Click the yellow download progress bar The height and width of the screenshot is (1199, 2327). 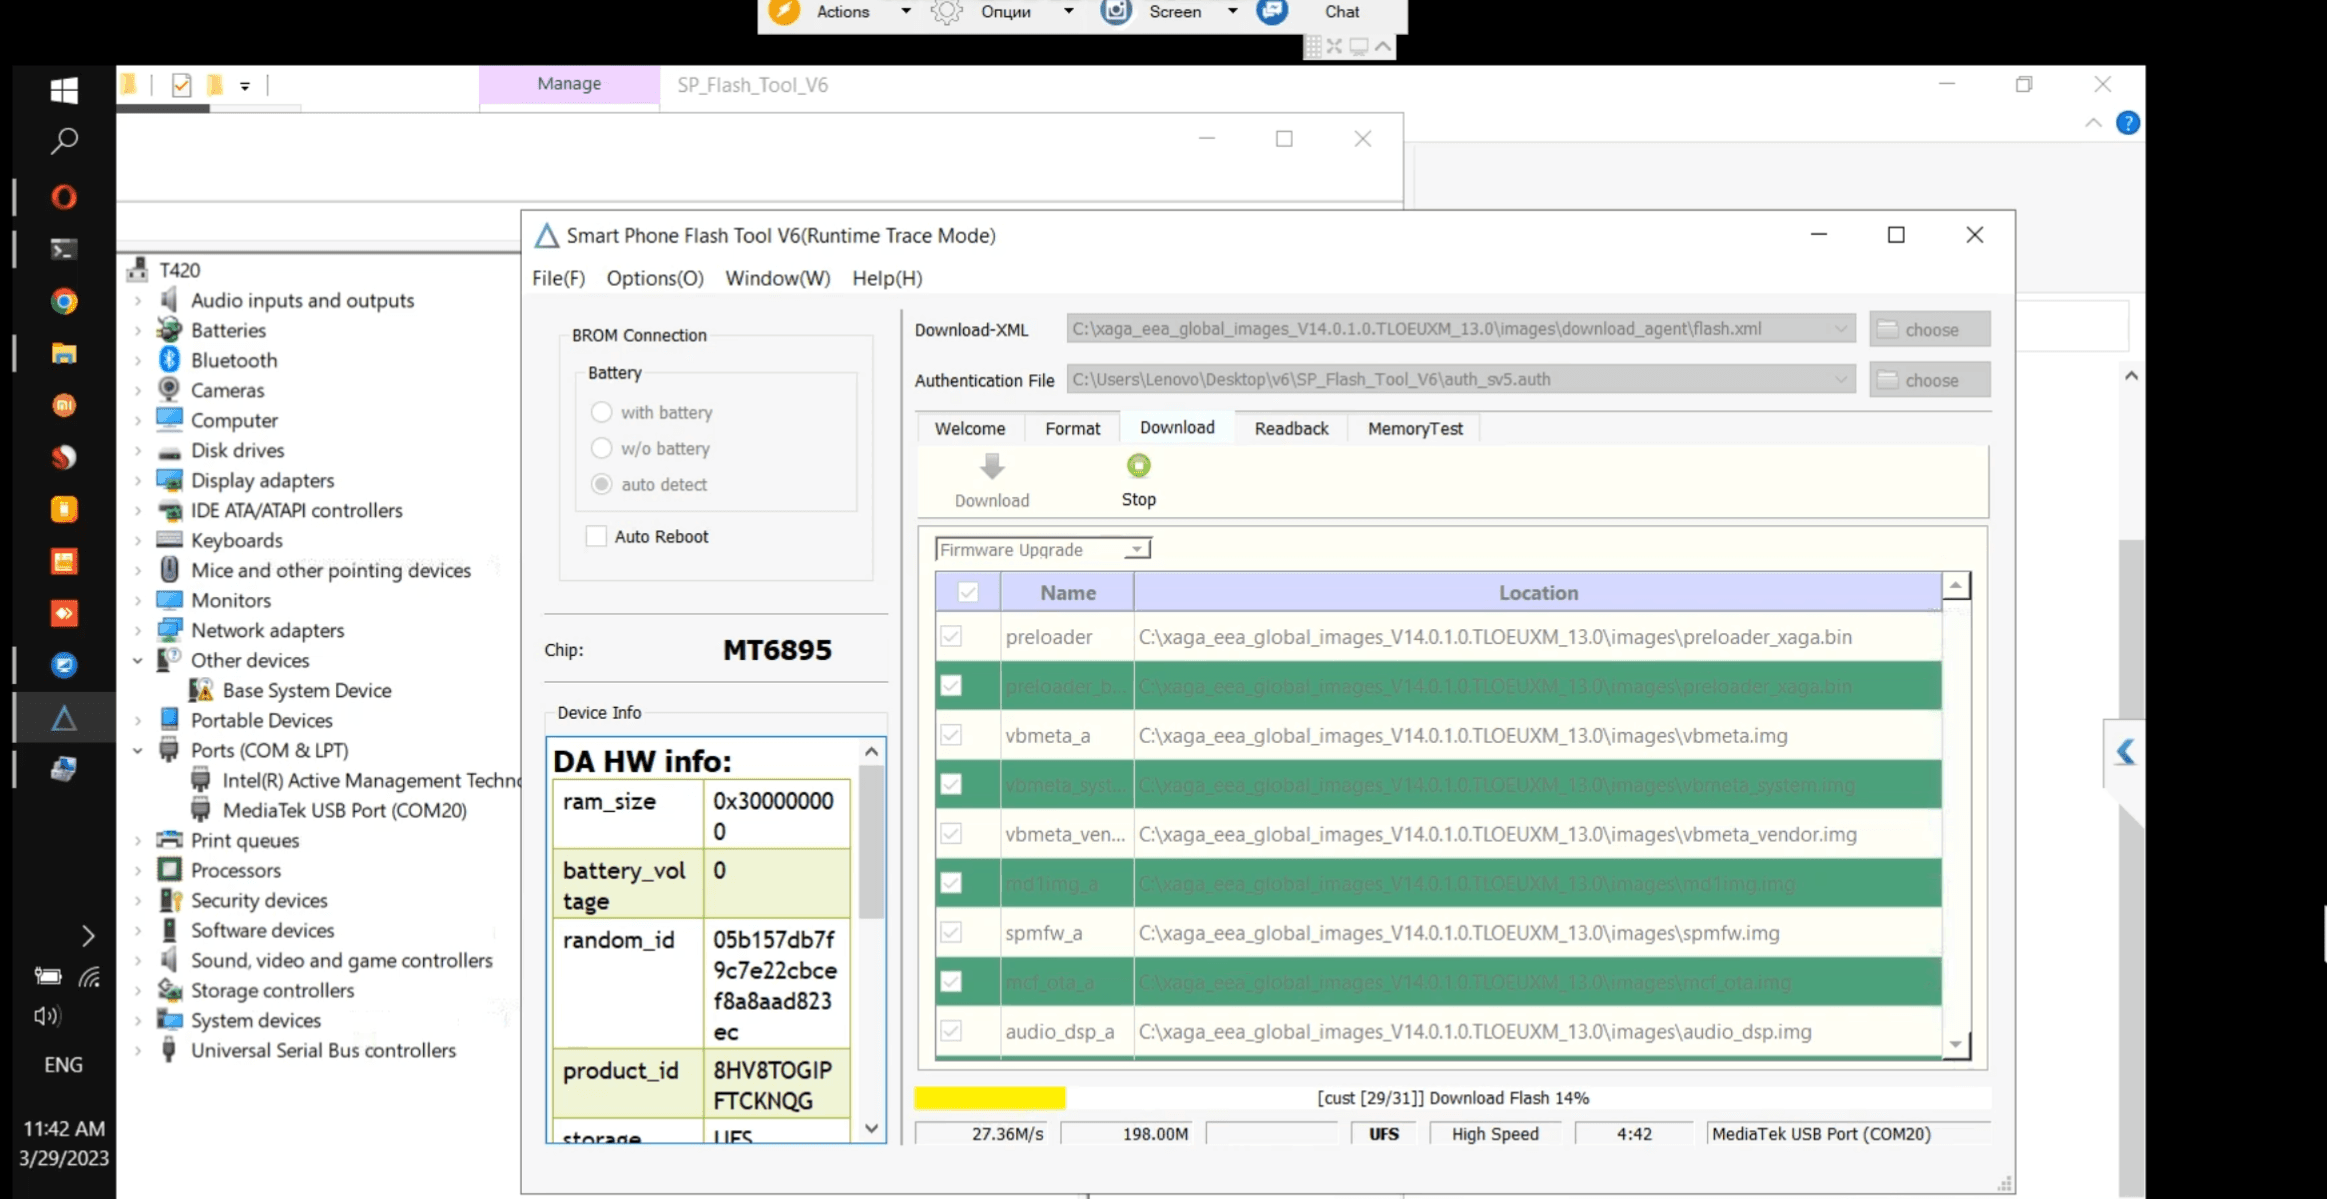(x=990, y=1098)
